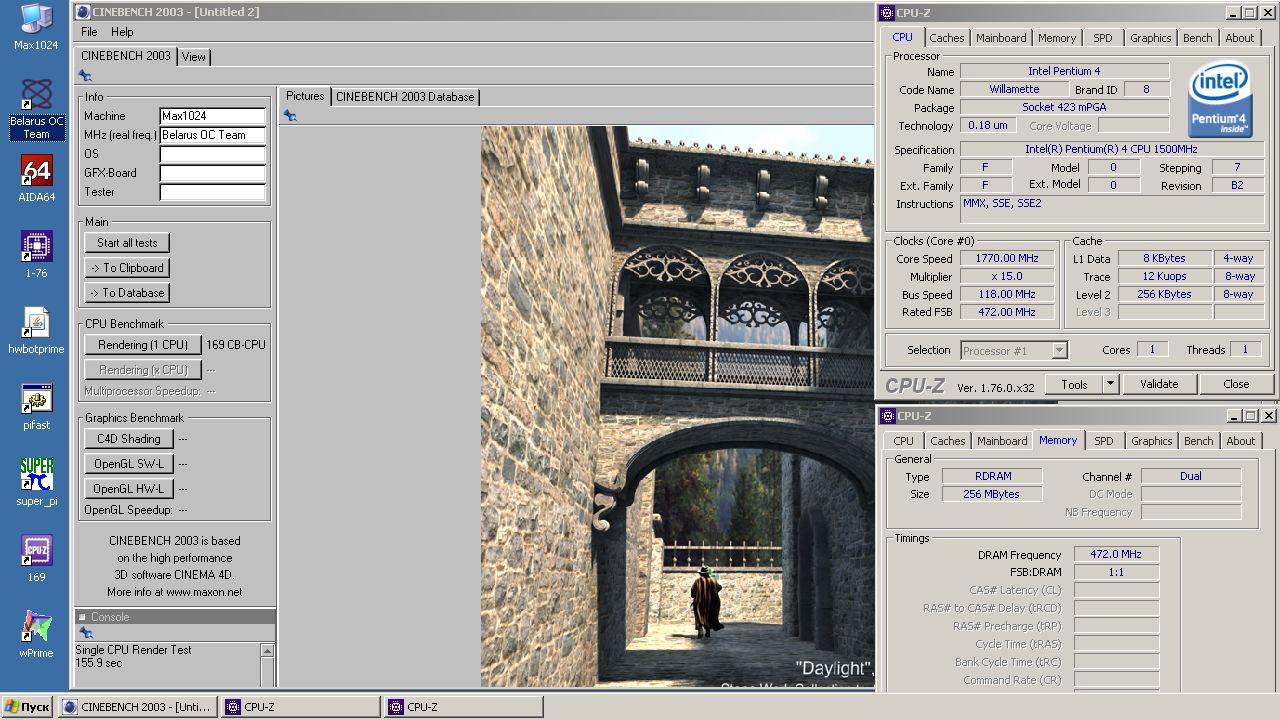Image resolution: width=1280 pixels, height=720 pixels.
Task: Click the pin icon below the CINEBENCH 2003 tab
Action: tap(85, 76)
